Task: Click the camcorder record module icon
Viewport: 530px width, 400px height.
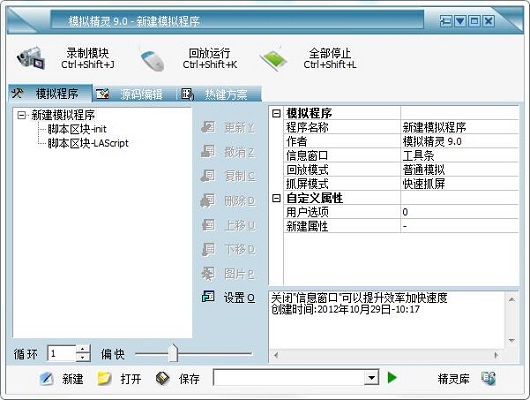Action: pos(31,58)
